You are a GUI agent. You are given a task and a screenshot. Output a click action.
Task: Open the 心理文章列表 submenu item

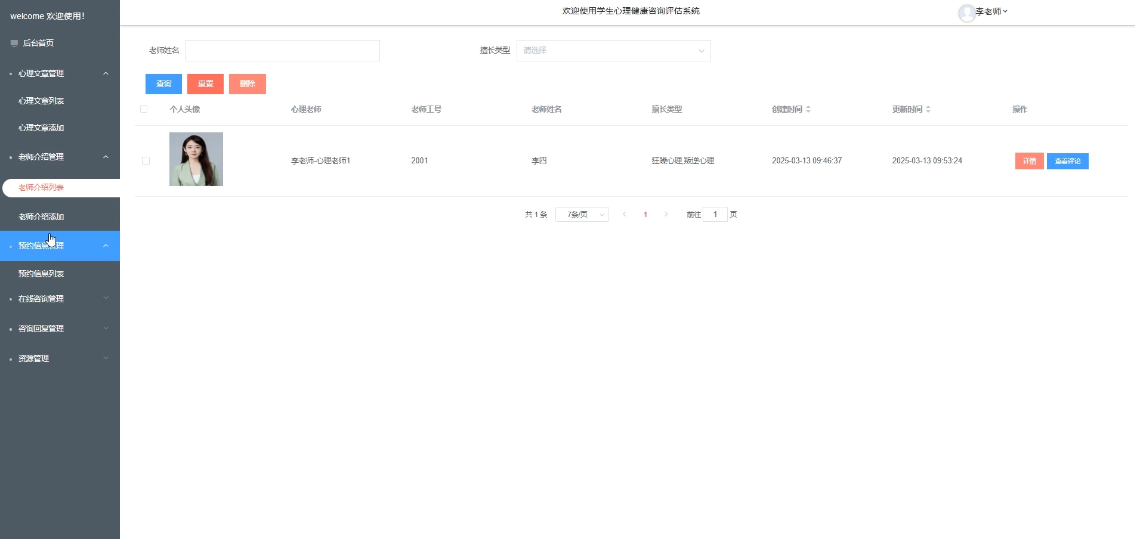point(41,101)
